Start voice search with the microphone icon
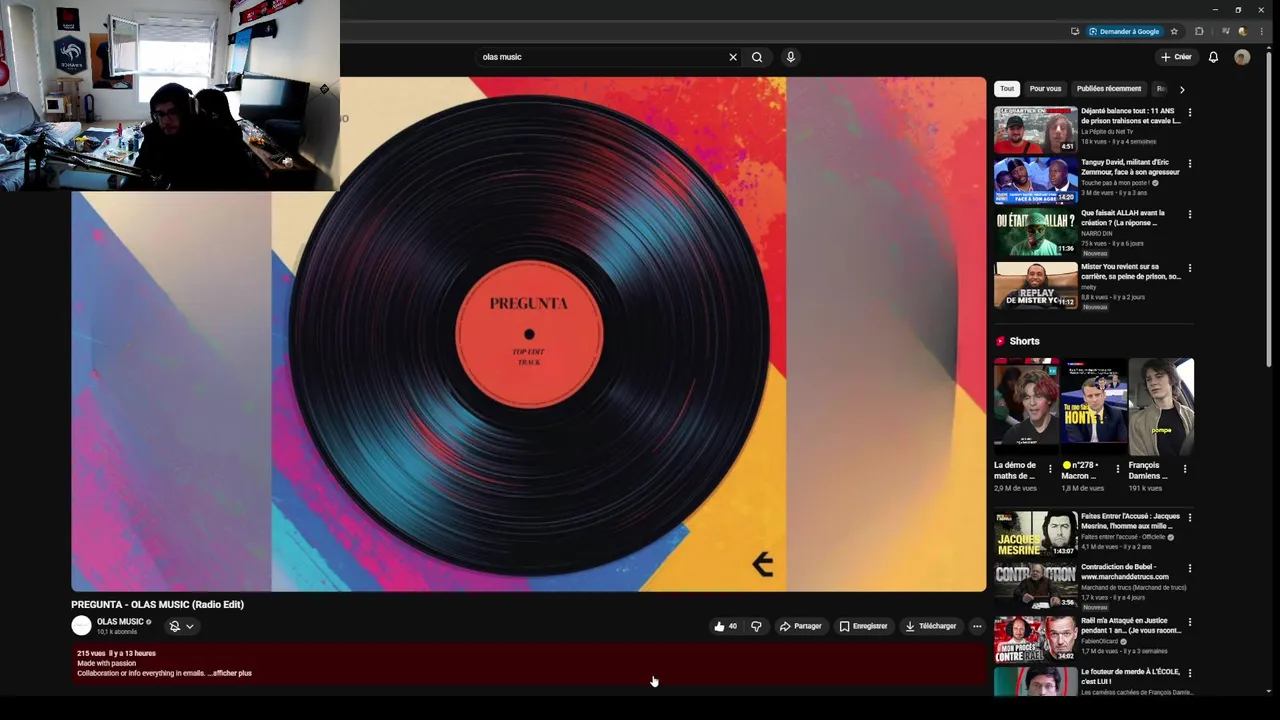 [x=790, y=57]
